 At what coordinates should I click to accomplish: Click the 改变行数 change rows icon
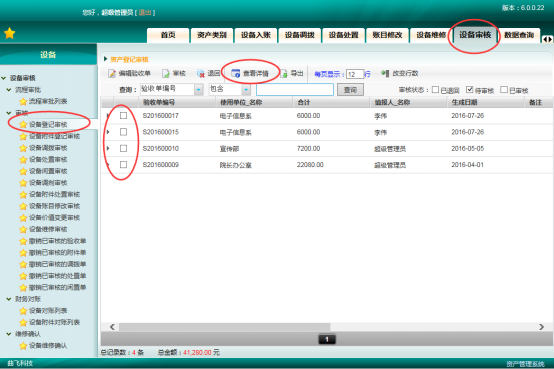pos(385,73)
